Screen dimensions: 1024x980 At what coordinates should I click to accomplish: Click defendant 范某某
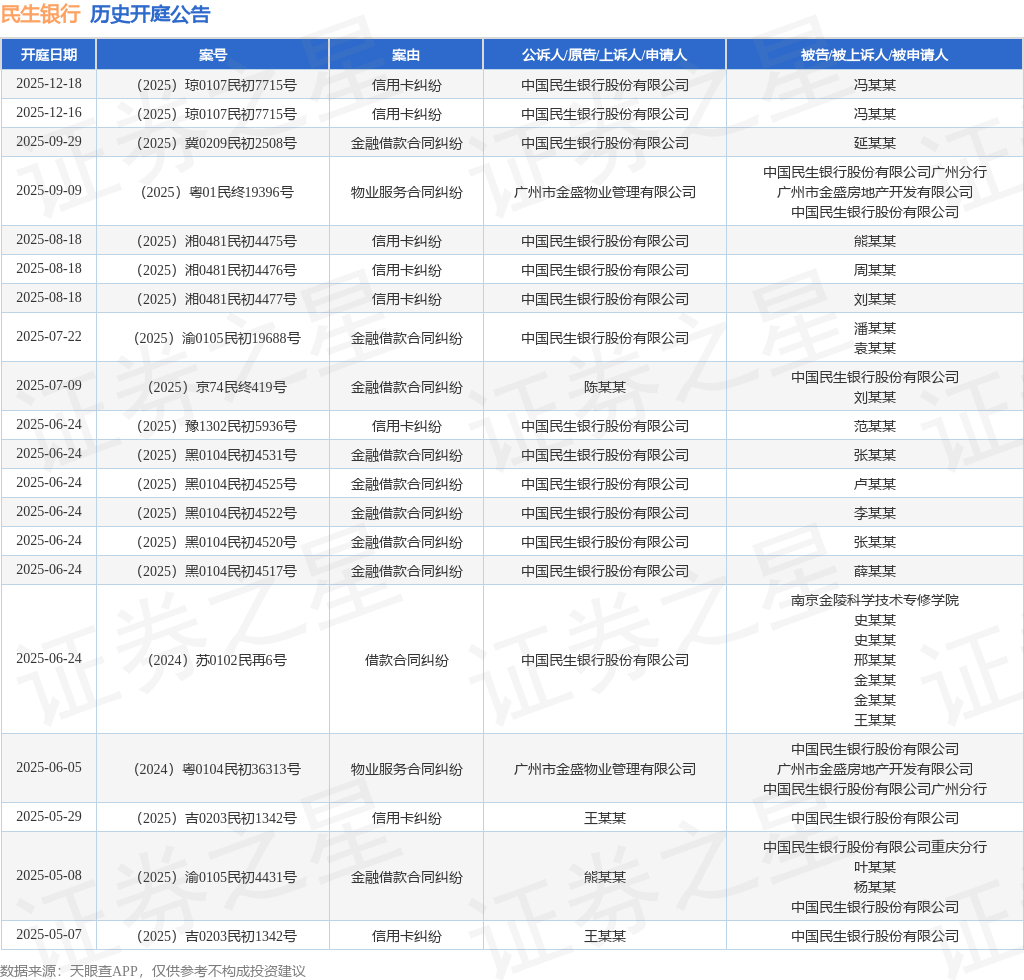[x=874, y=426]
